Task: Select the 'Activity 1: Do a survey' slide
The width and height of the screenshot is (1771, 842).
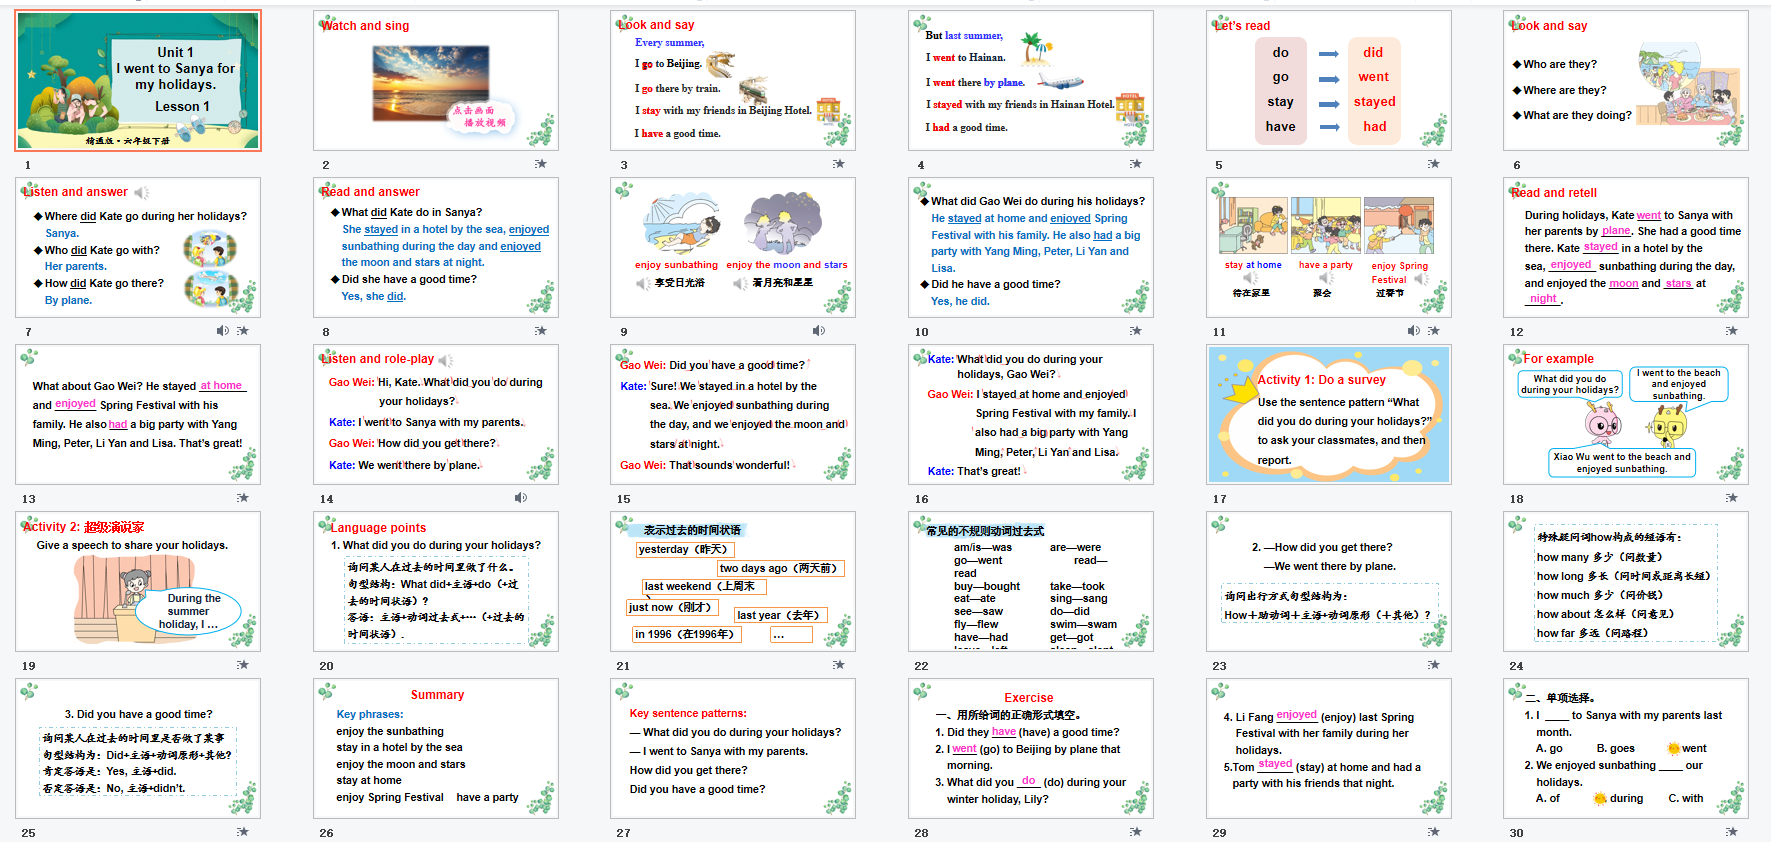Action: (1329, 415)
